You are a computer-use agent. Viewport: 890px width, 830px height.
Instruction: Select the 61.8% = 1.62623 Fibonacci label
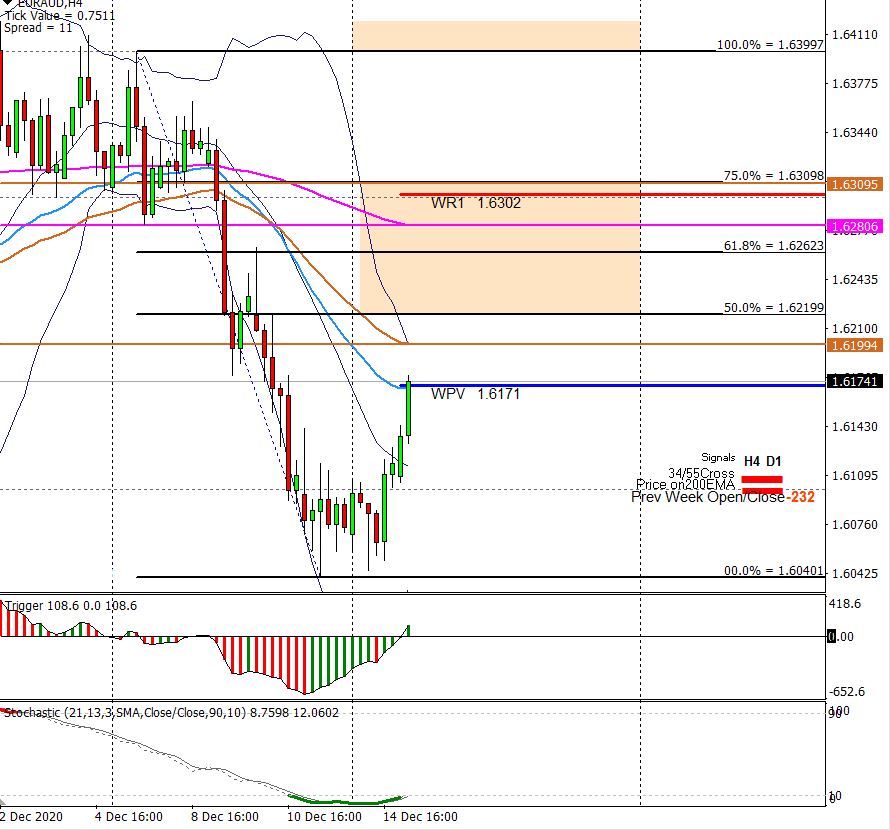(773, 245)
